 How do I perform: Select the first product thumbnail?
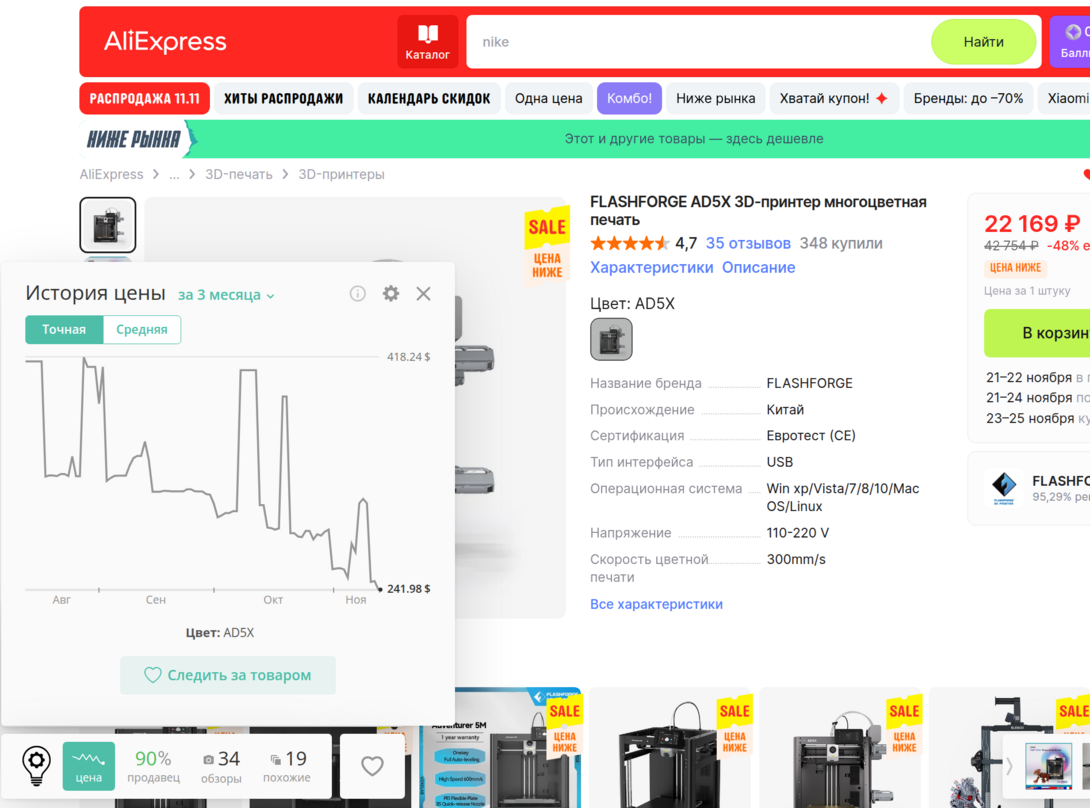pyautogui.click(x=108, y=225)
